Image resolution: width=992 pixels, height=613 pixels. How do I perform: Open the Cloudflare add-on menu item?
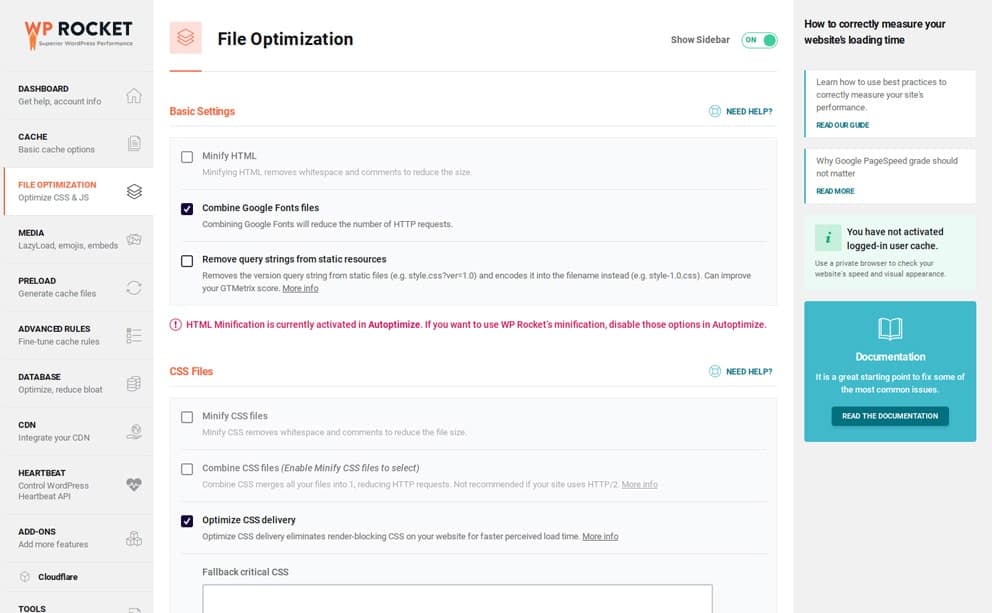click(78, 577)
